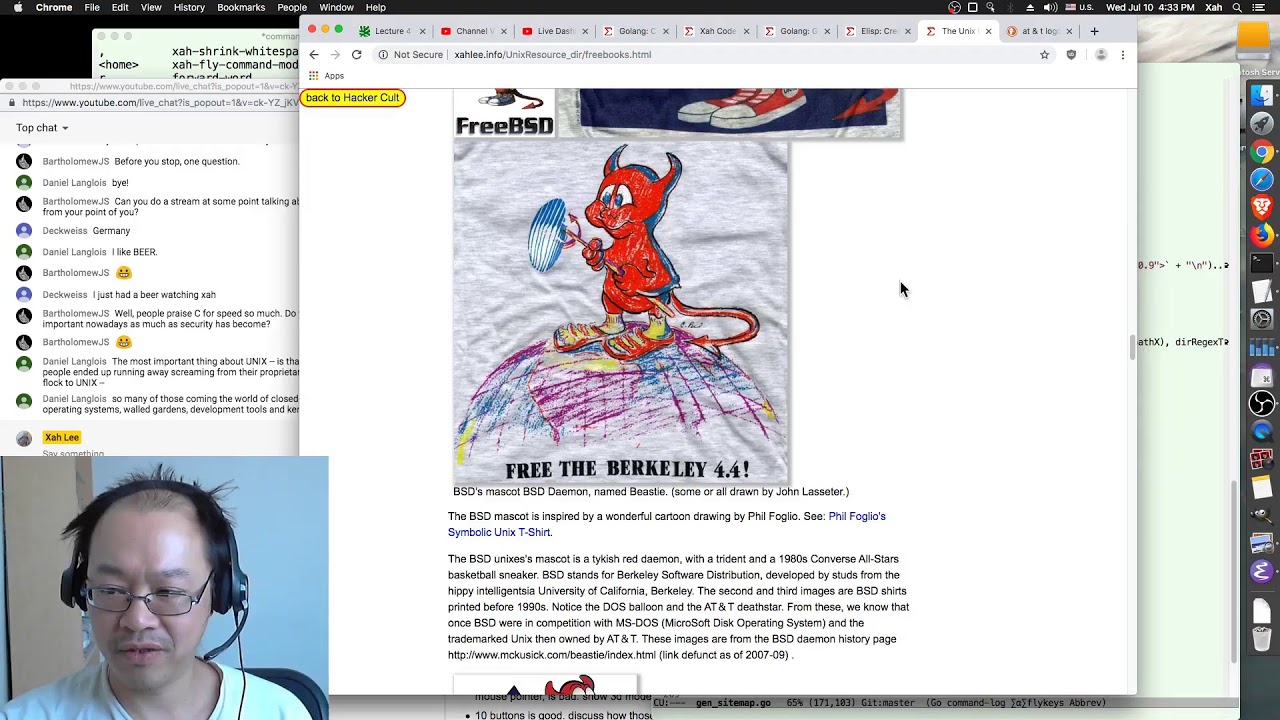Open the uBlock shield extension icon
The width and height of the screenshot is (1280, 720).
click(x=1071, y=55)
